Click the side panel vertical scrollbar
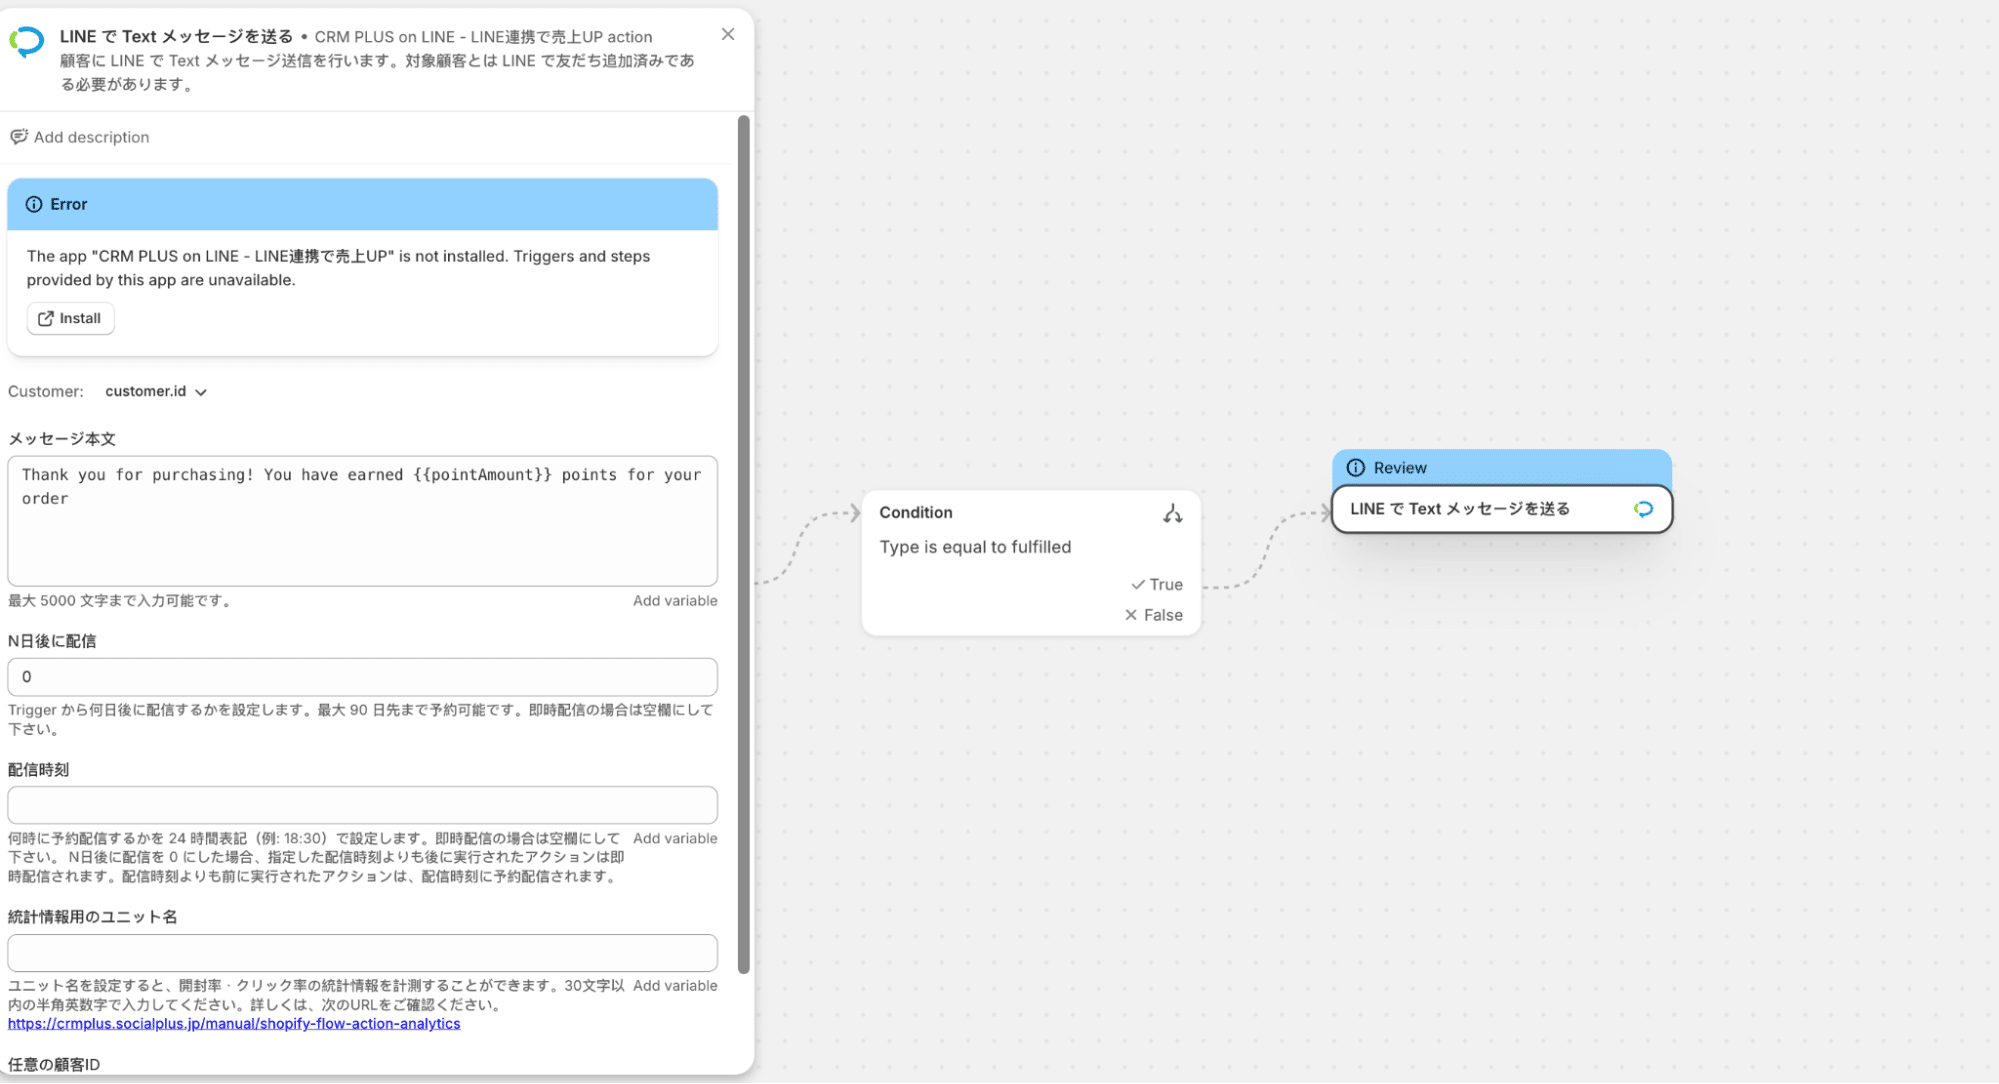The width and height of the screenshot is (1999, 1084). coord(743,544)
